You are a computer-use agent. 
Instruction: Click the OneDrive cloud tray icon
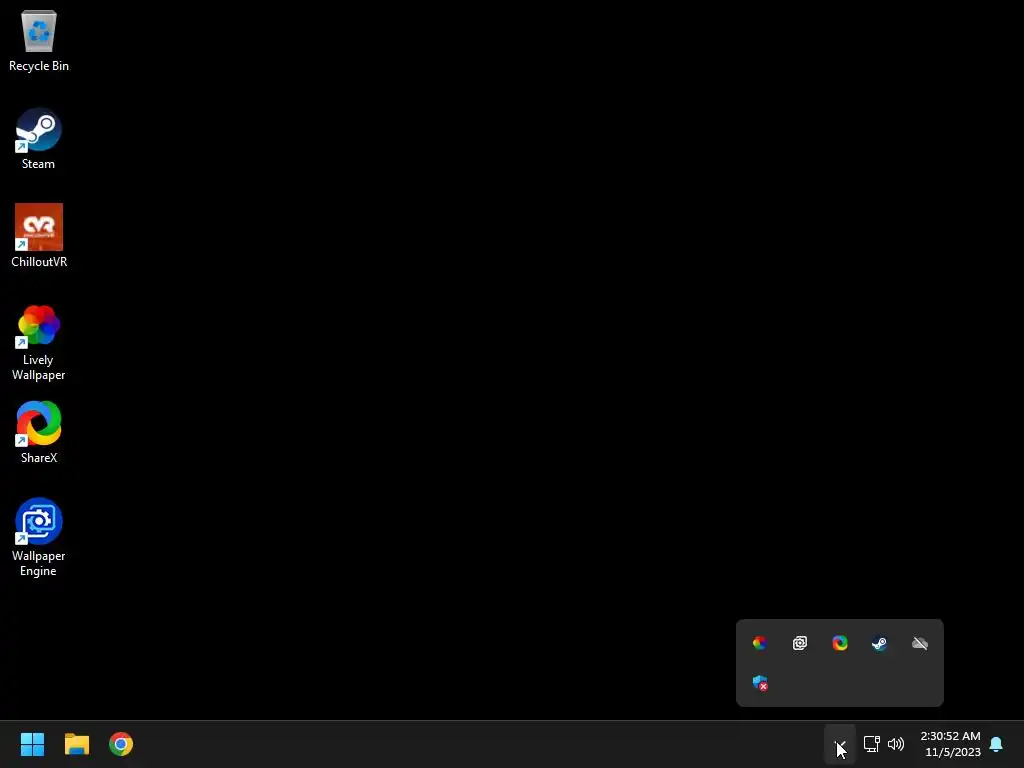click(920, 643)
